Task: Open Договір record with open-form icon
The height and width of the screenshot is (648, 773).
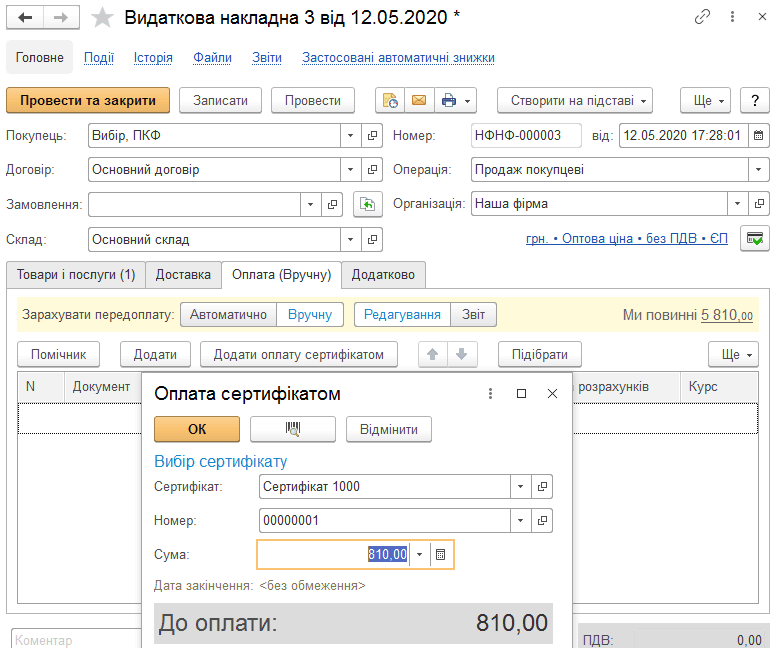Action: (372, 170)
